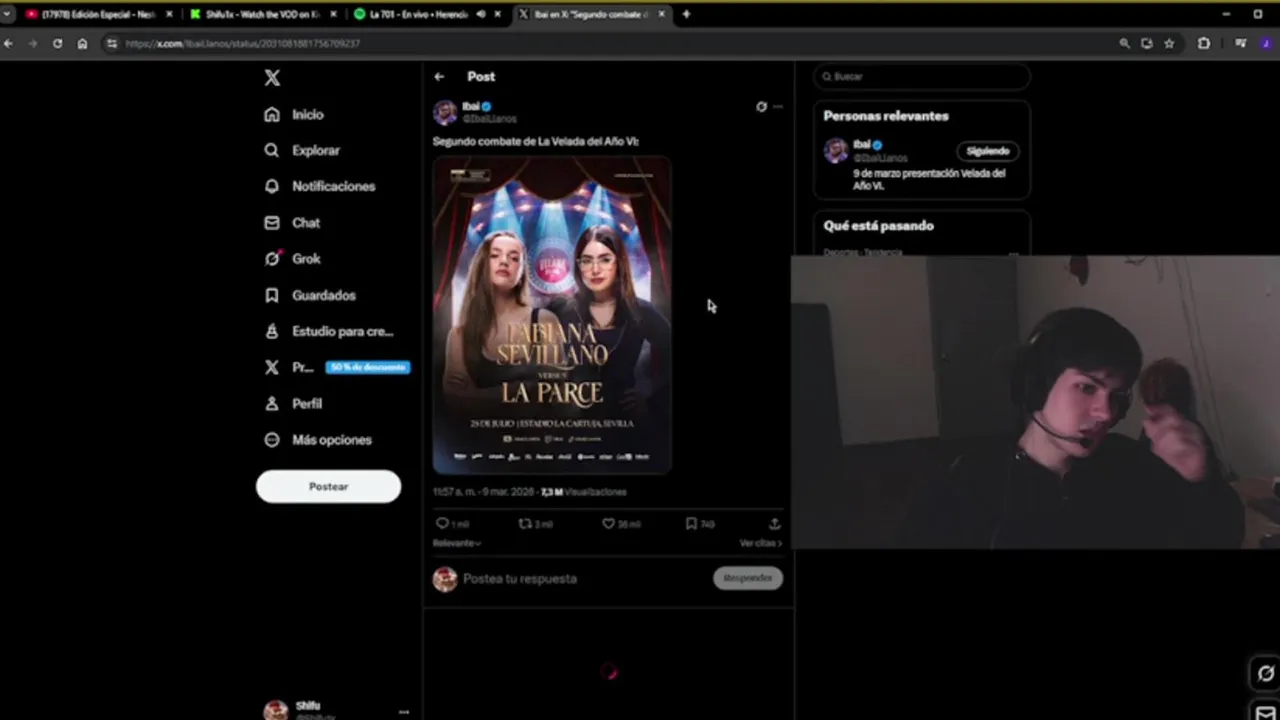Toggle the Siguiendo follow button for Ibai
Screen dimensions: 1280x720
(x=988, y=151)
